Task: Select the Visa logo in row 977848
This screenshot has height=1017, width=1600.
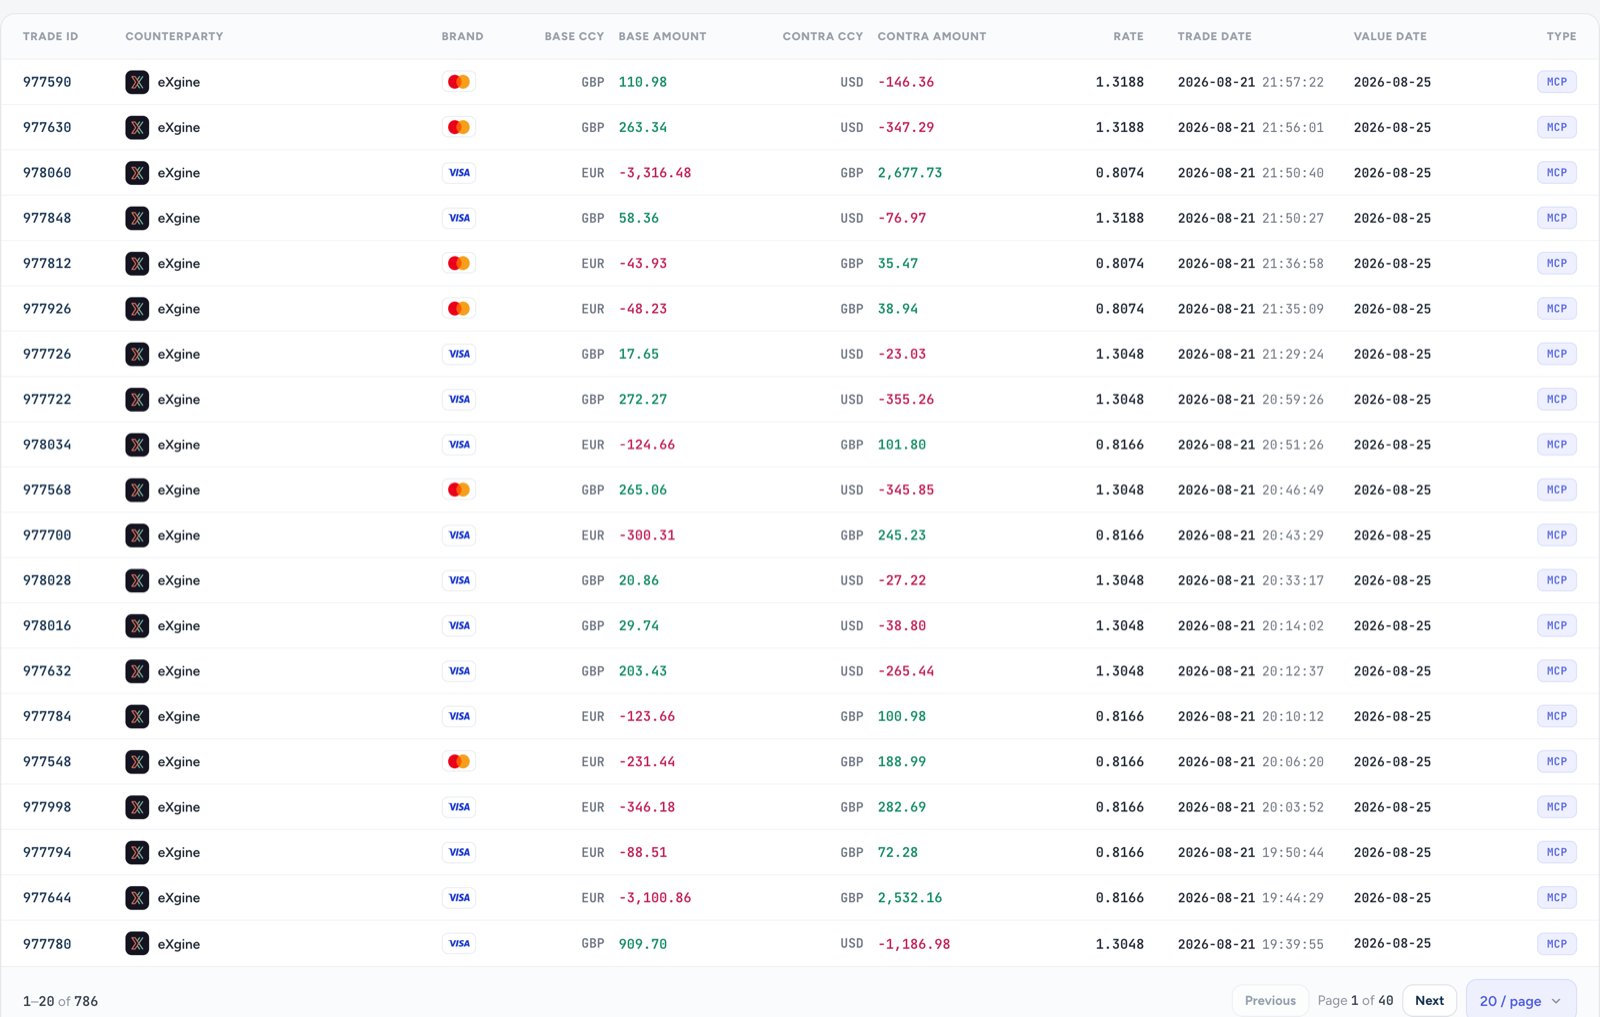Action: pos(459,218)
